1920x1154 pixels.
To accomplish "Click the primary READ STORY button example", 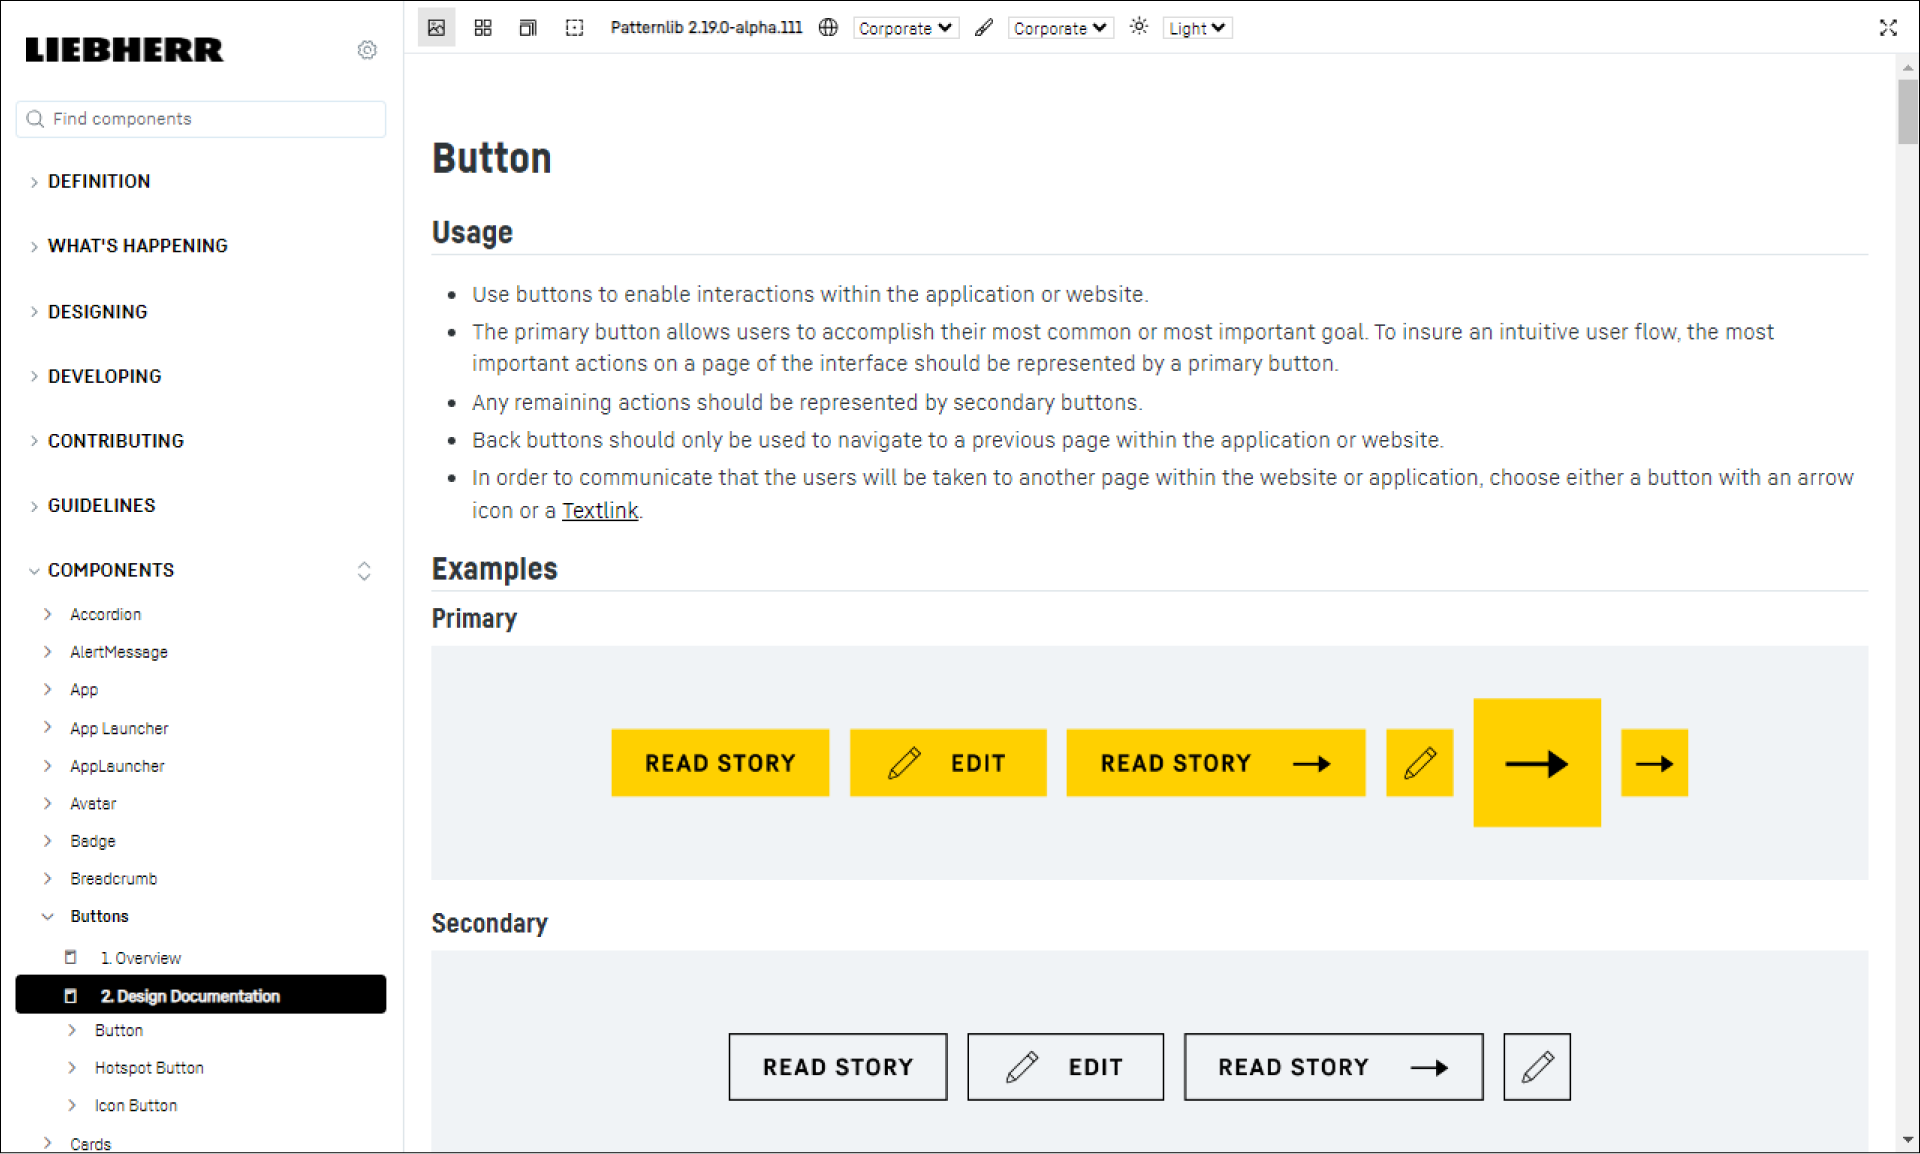I will click(719, 762).
